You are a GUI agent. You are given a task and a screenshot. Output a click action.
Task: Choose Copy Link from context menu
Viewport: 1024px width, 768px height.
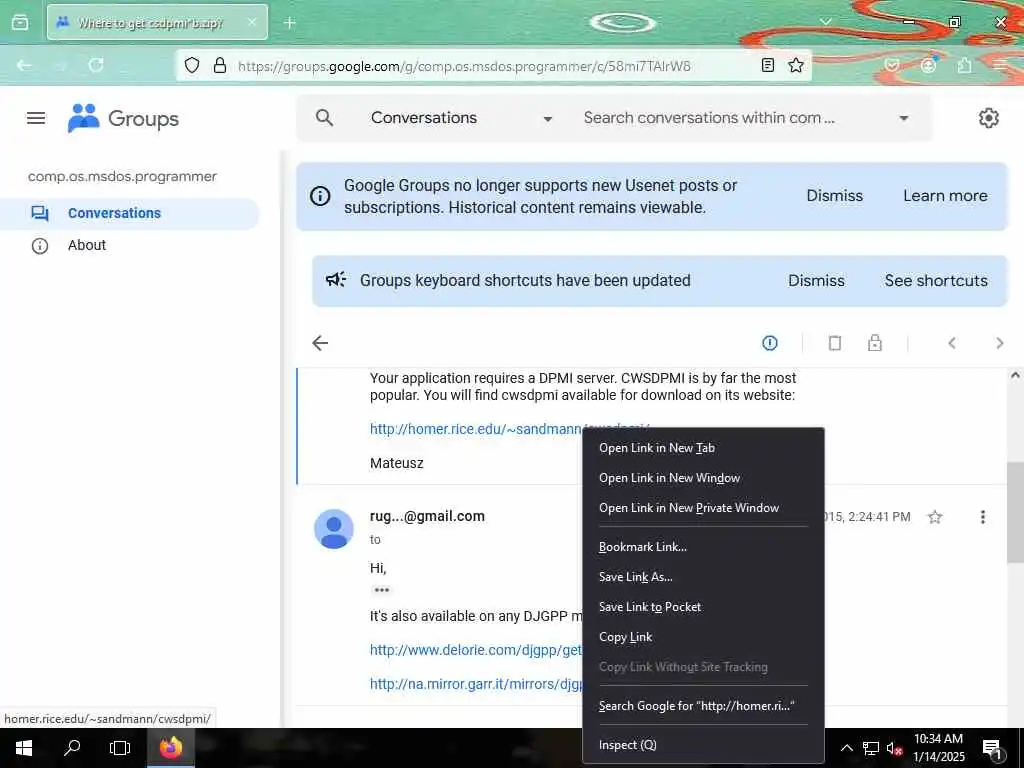703,637
